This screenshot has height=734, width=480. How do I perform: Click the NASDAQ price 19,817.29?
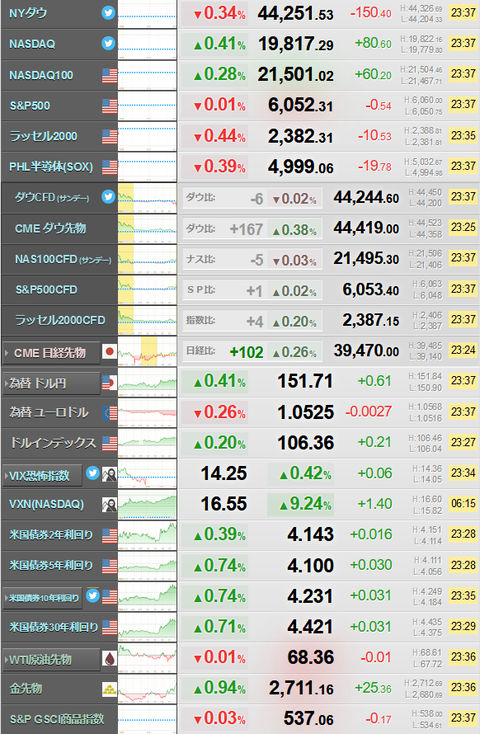(295, 44)
